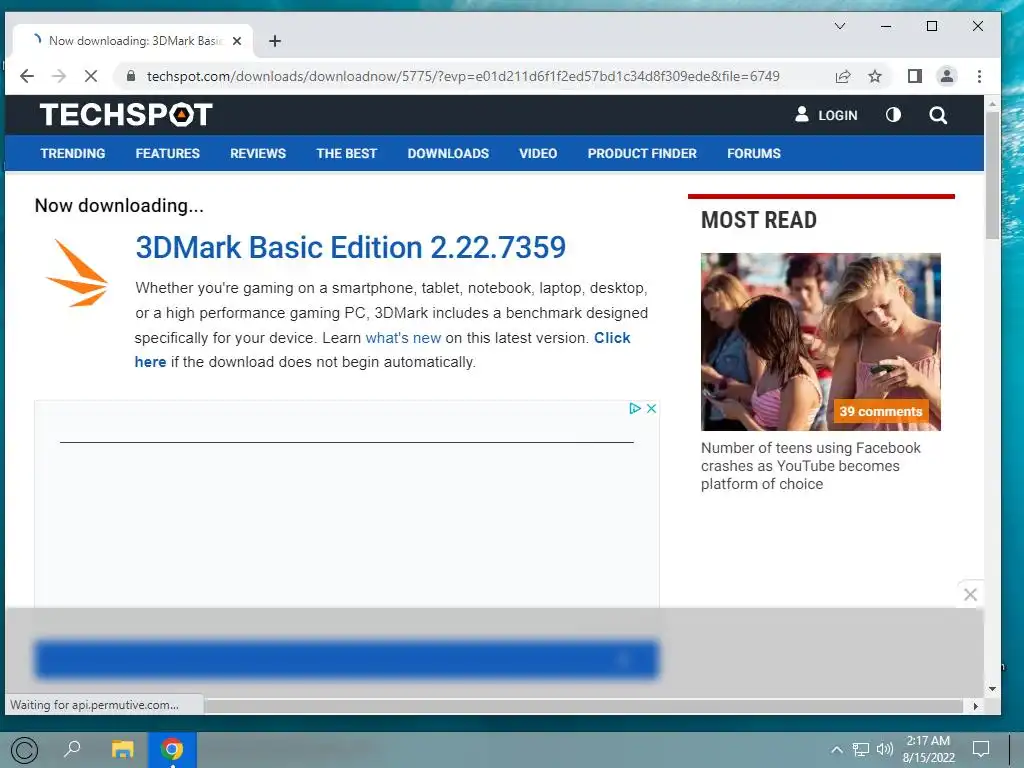
Task: Open File Explorer from the taskbar
Action: pos(122,749)
